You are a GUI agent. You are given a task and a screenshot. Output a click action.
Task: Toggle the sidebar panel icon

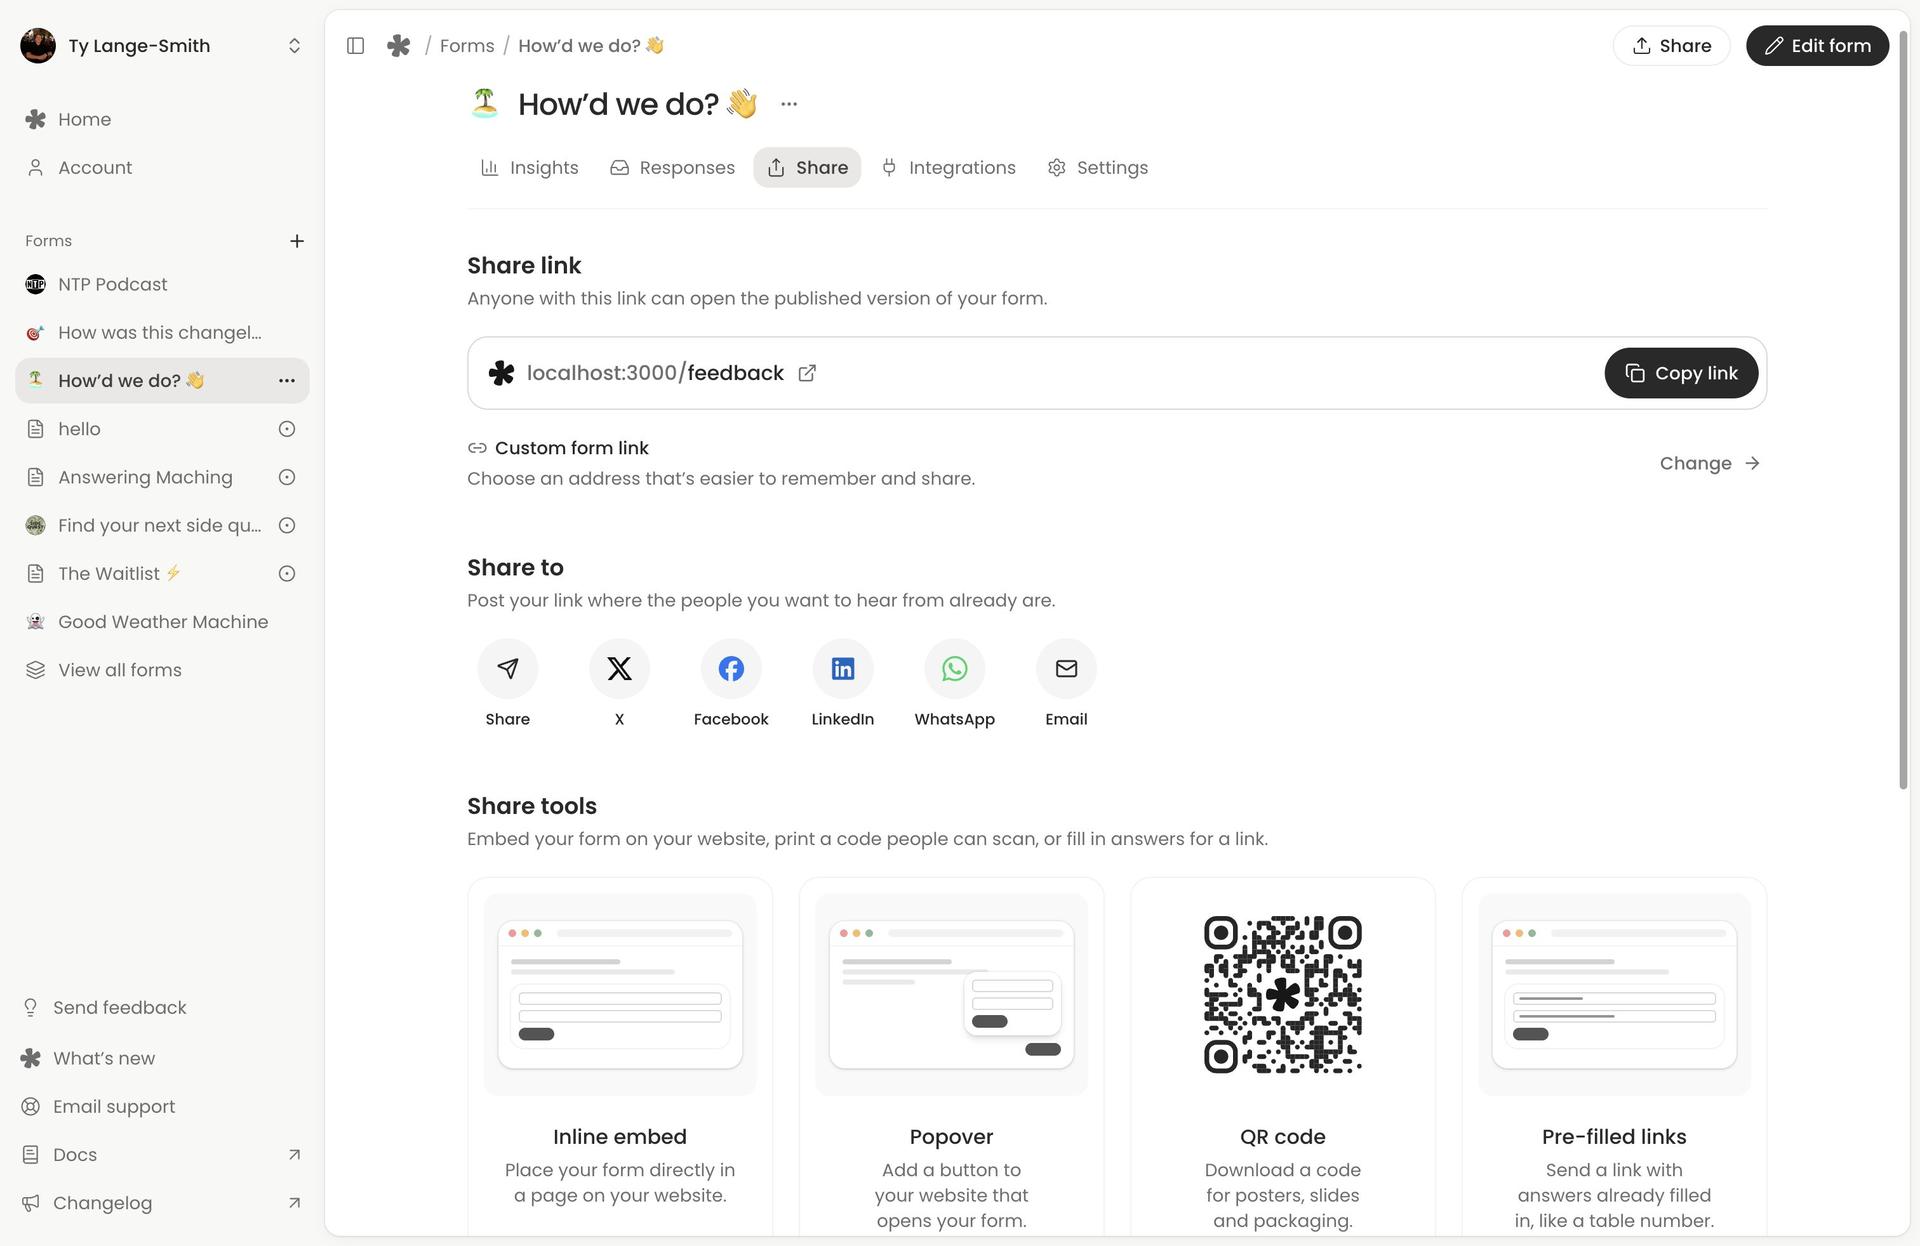(x=355, y=46)
